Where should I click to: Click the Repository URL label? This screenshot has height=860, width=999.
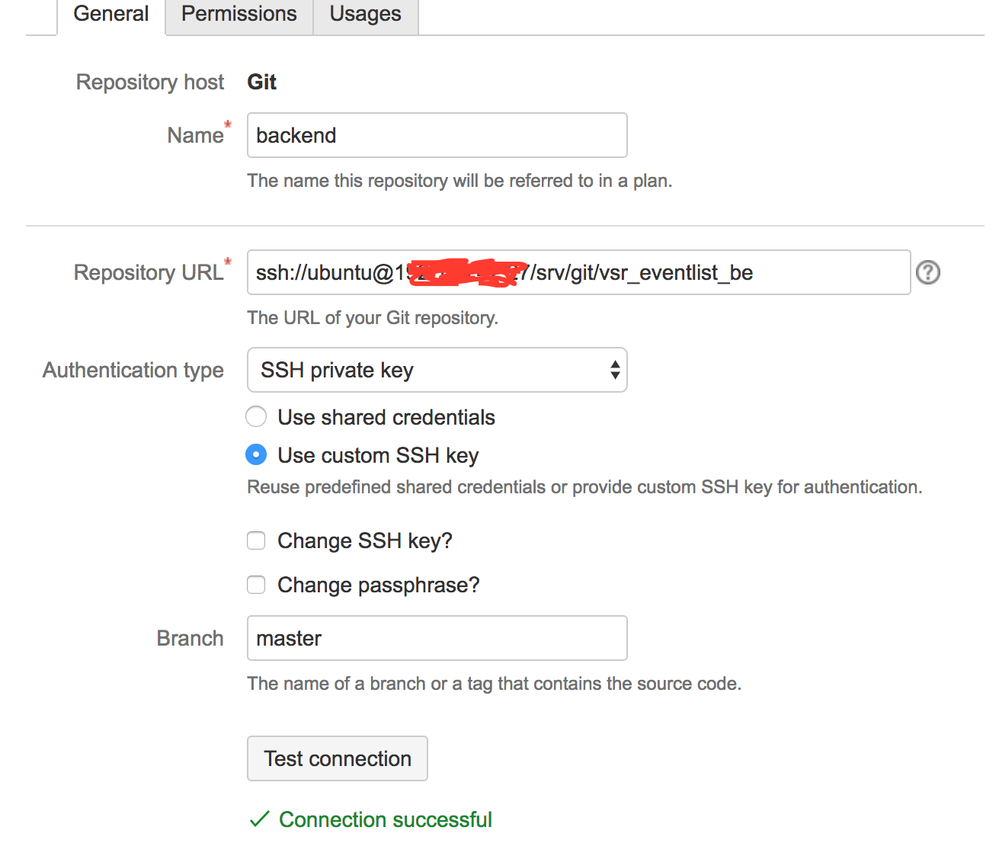pos(148,273)
